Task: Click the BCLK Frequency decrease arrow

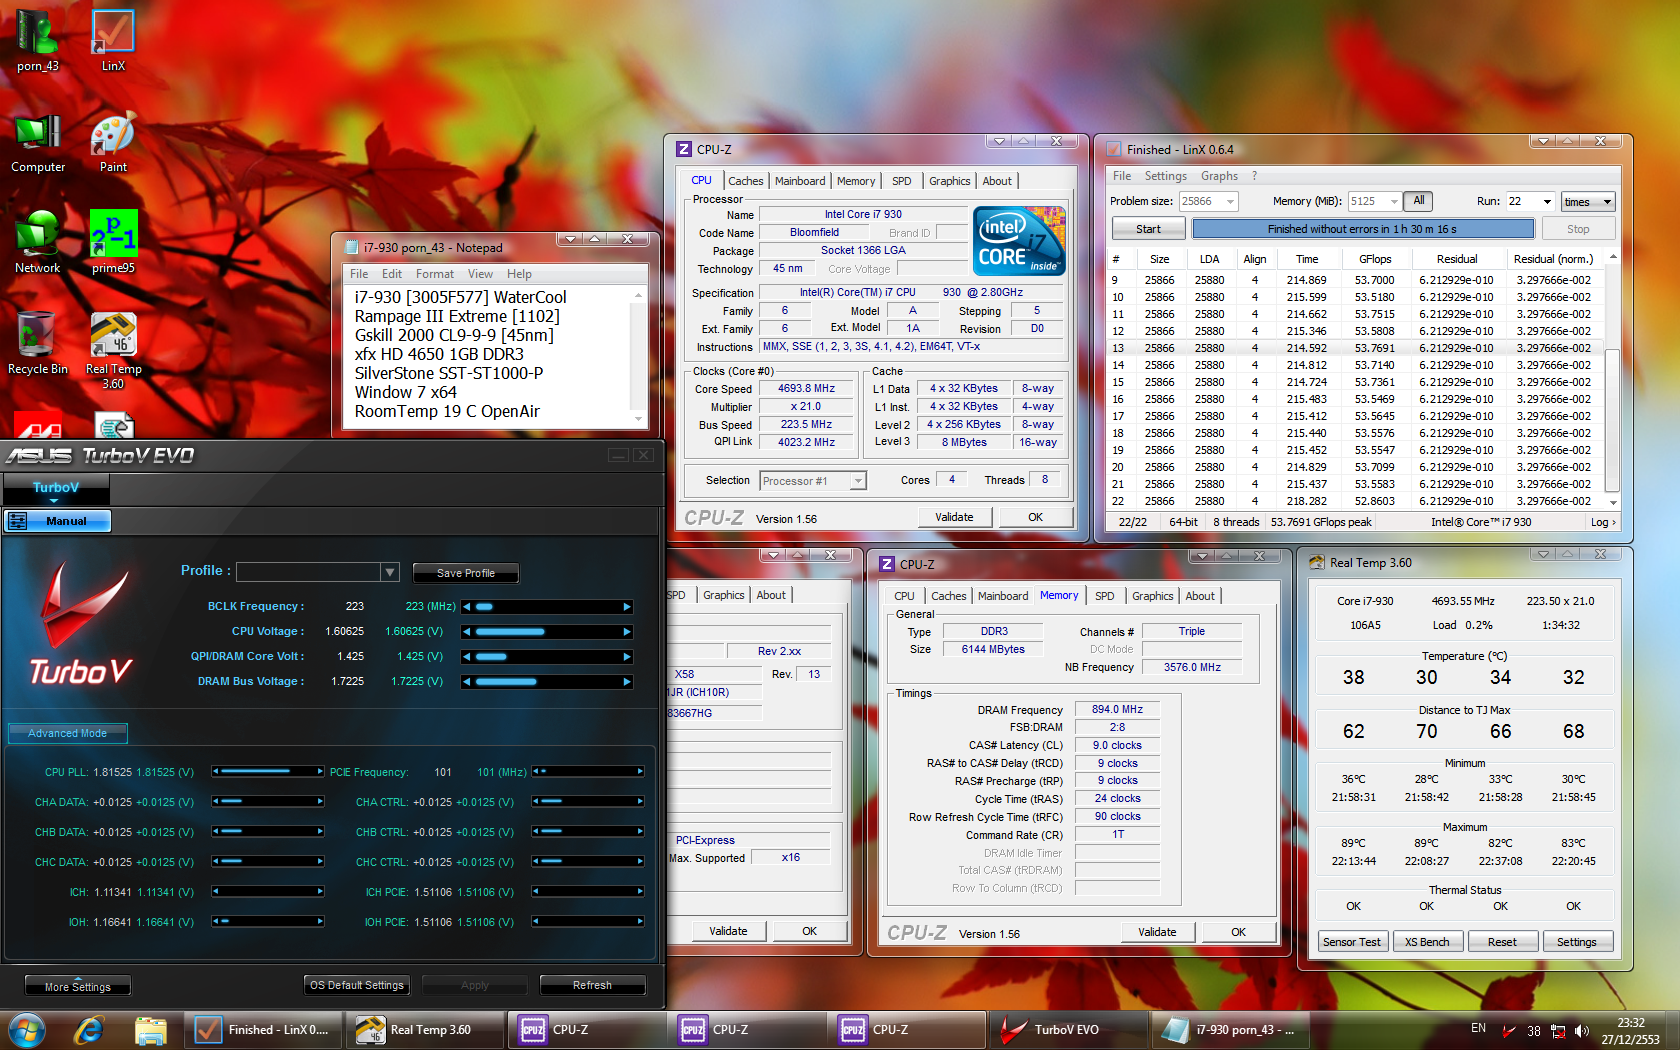Action: pyautogui.click(x=467, y=607)
